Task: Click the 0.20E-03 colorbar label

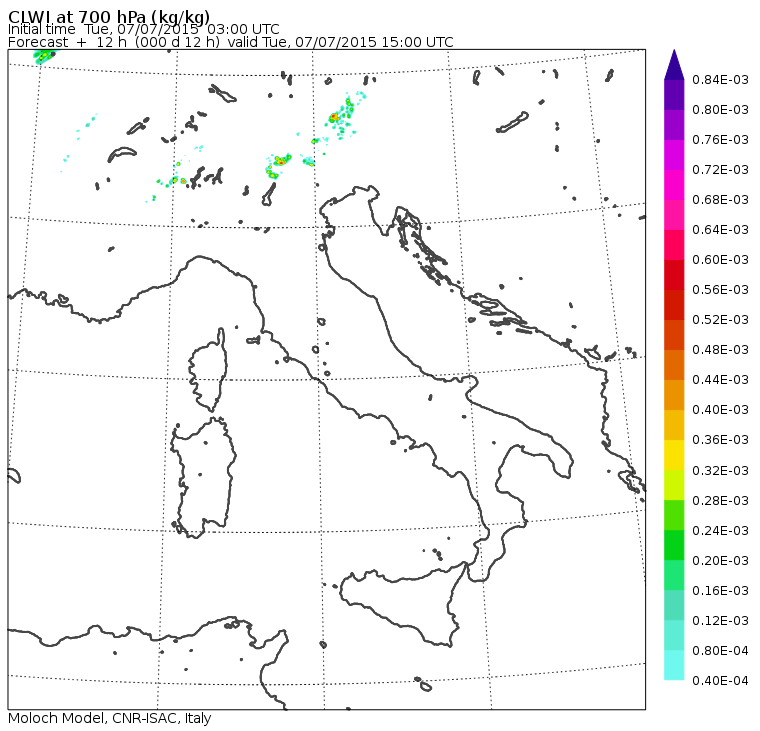Action: point(720,561)
